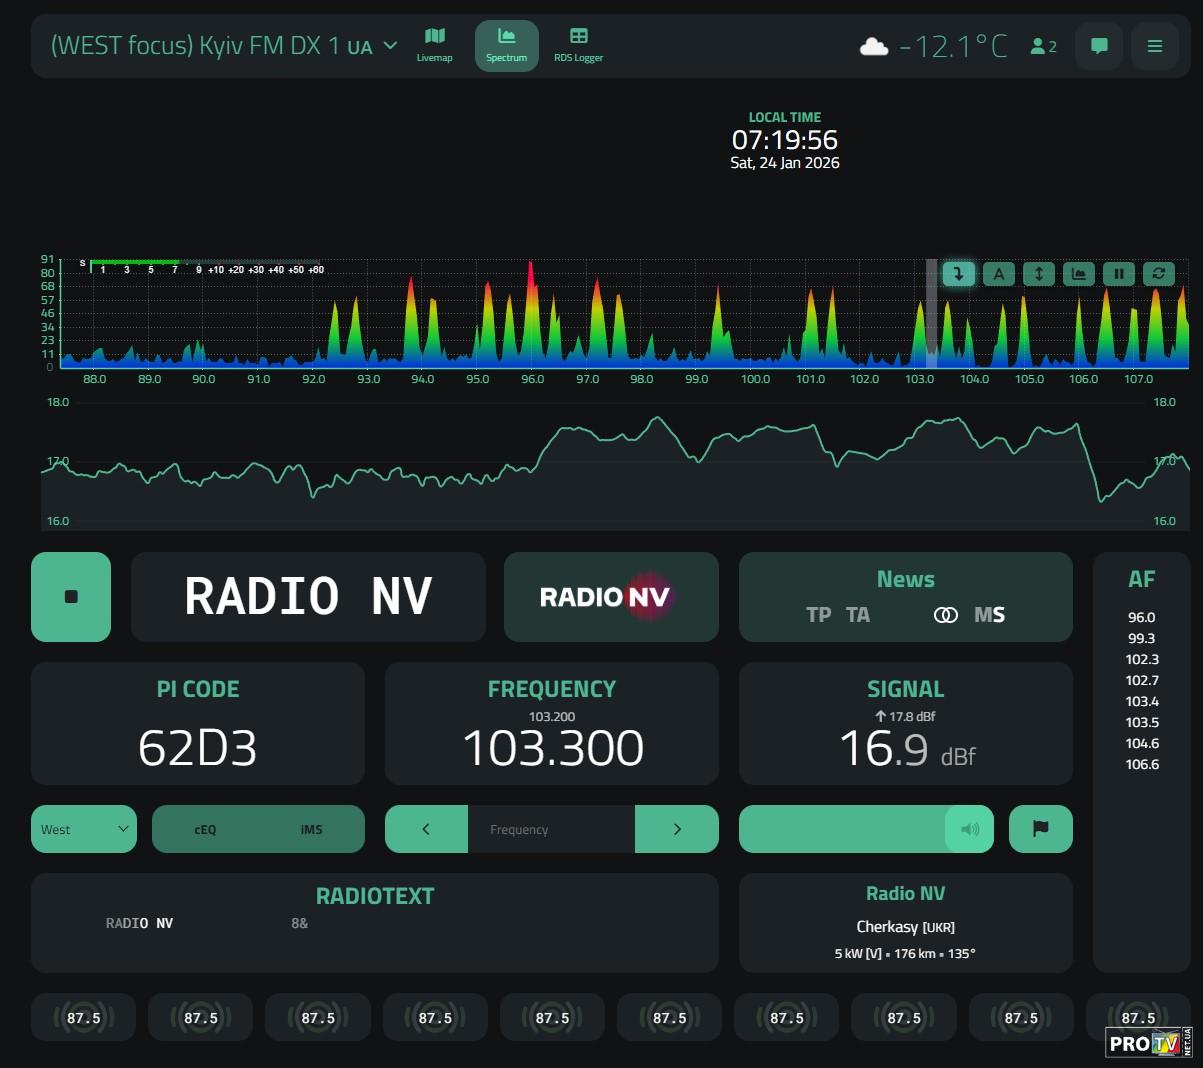This screenshot has width=1203, height=1068.
Task: Select alternative frequency 99.3
Action: (1141, 638)
